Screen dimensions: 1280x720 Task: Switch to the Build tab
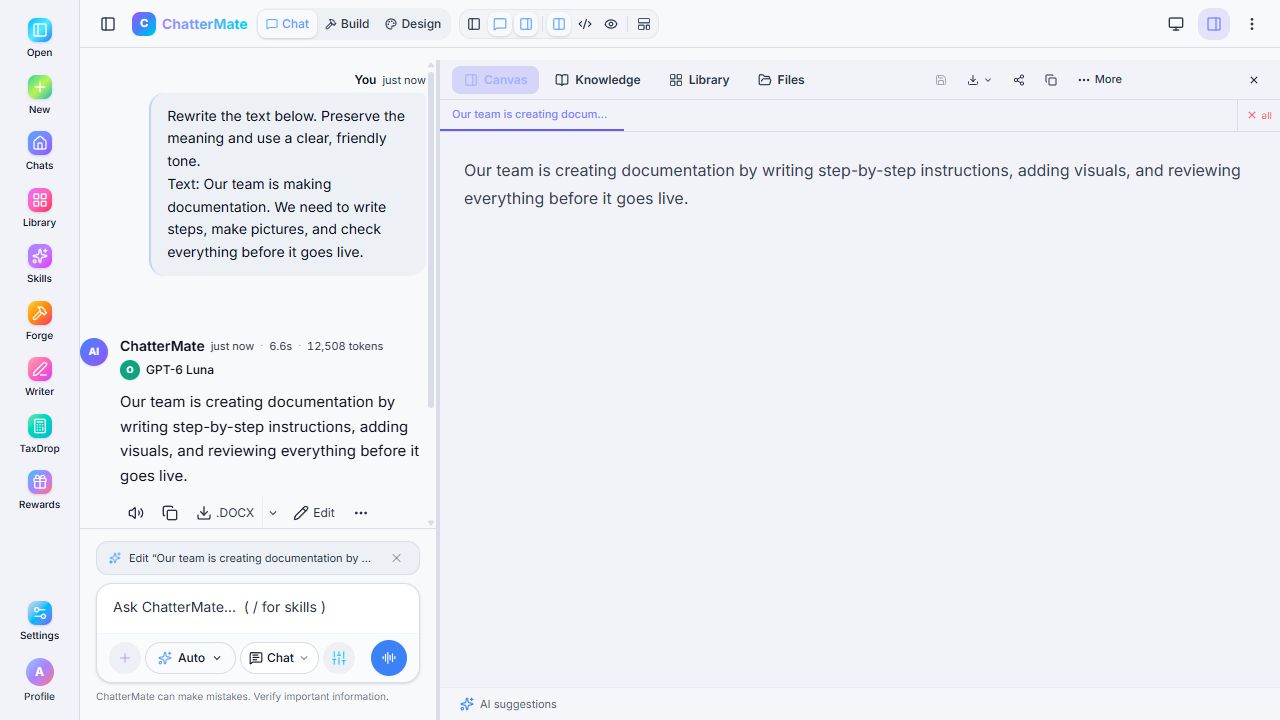(347, 24)
